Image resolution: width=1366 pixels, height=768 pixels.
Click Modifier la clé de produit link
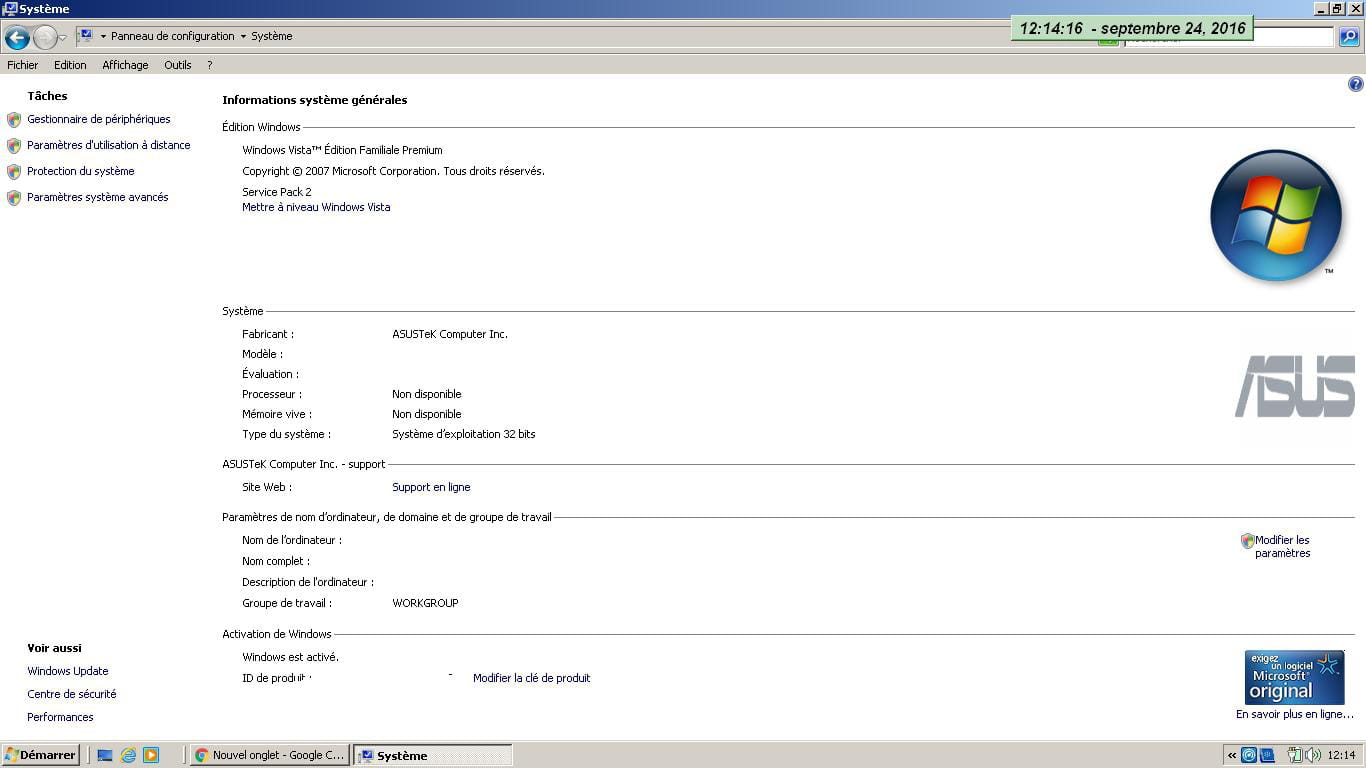(532, 678)
